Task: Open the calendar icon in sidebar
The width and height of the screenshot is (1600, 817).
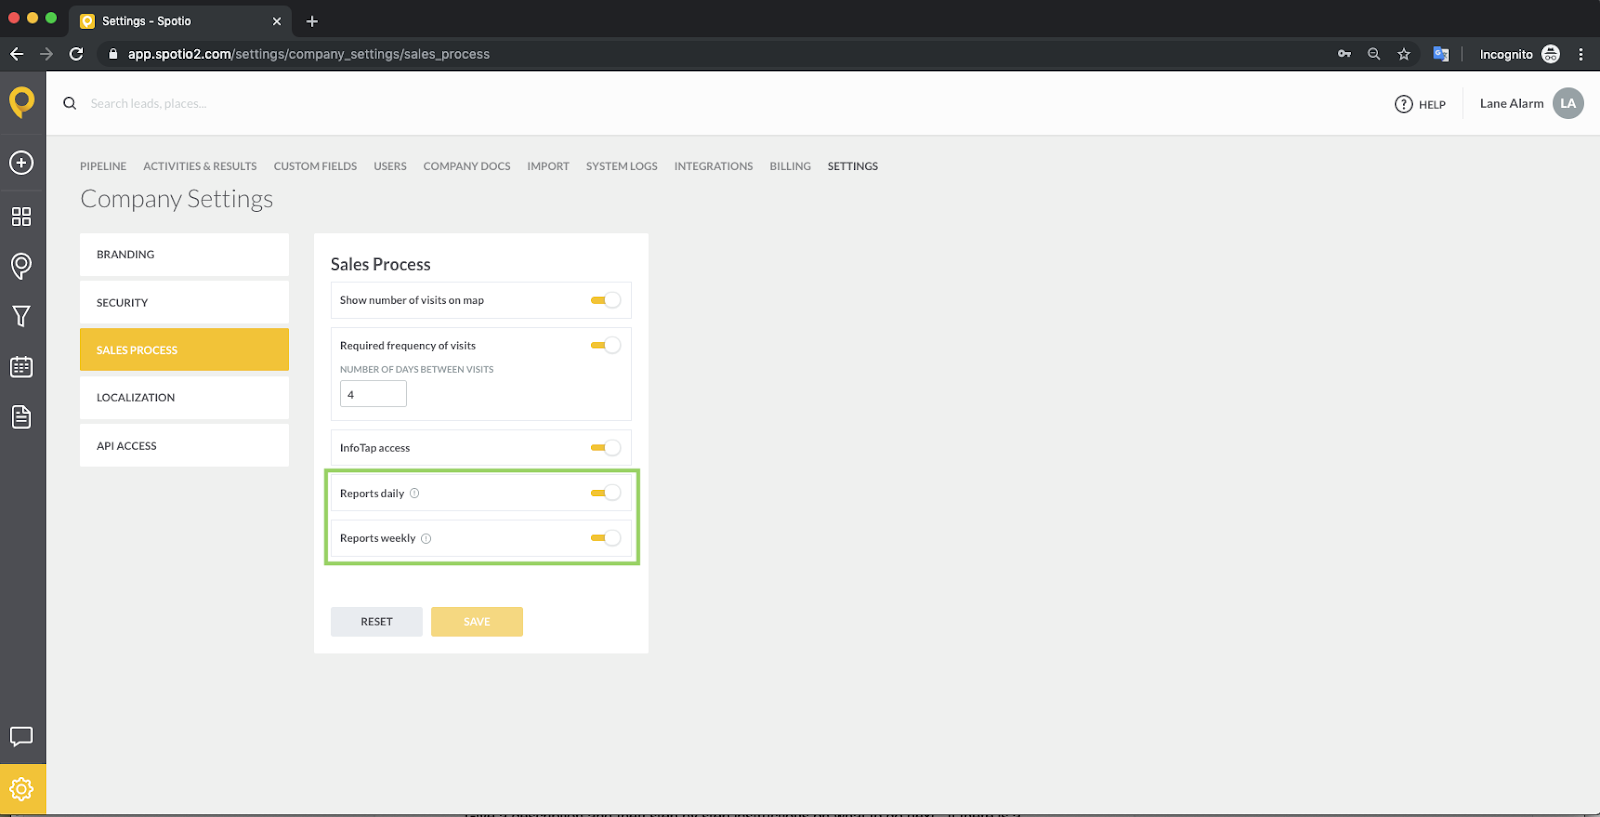Action: (21, 367)
